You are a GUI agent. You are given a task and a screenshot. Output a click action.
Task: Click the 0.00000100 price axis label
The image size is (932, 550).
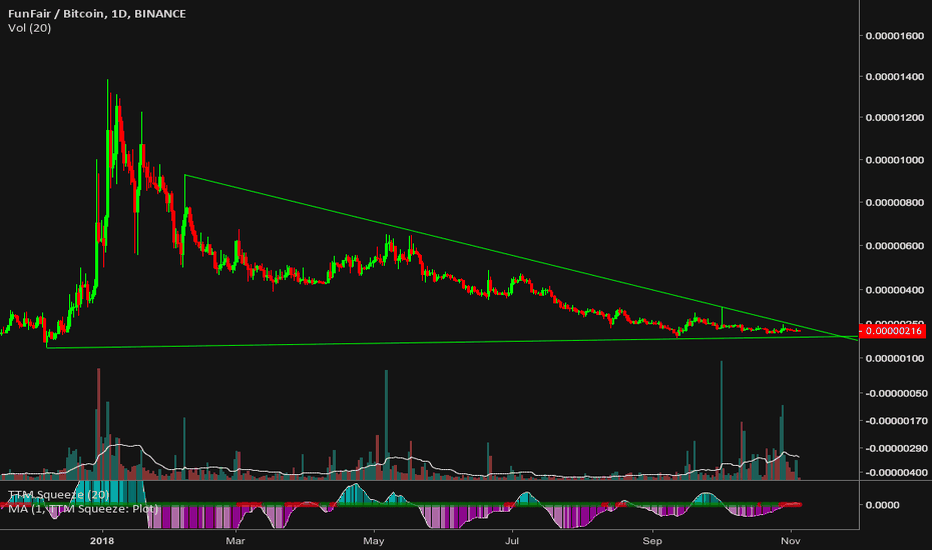895,359
